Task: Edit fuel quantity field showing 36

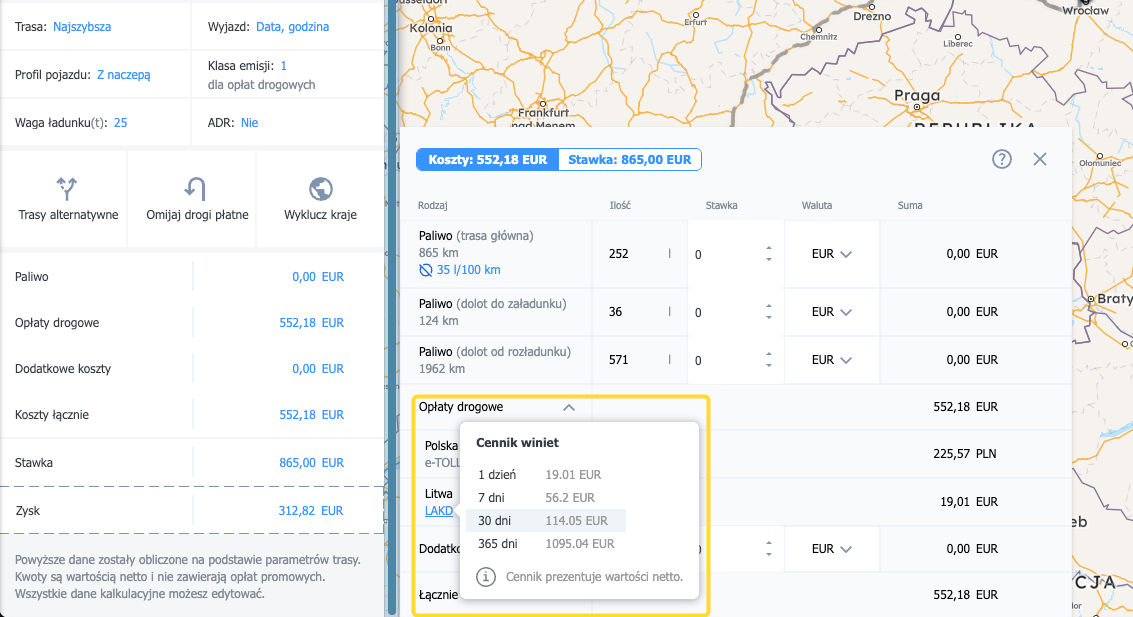Action: tap(639, 312)
